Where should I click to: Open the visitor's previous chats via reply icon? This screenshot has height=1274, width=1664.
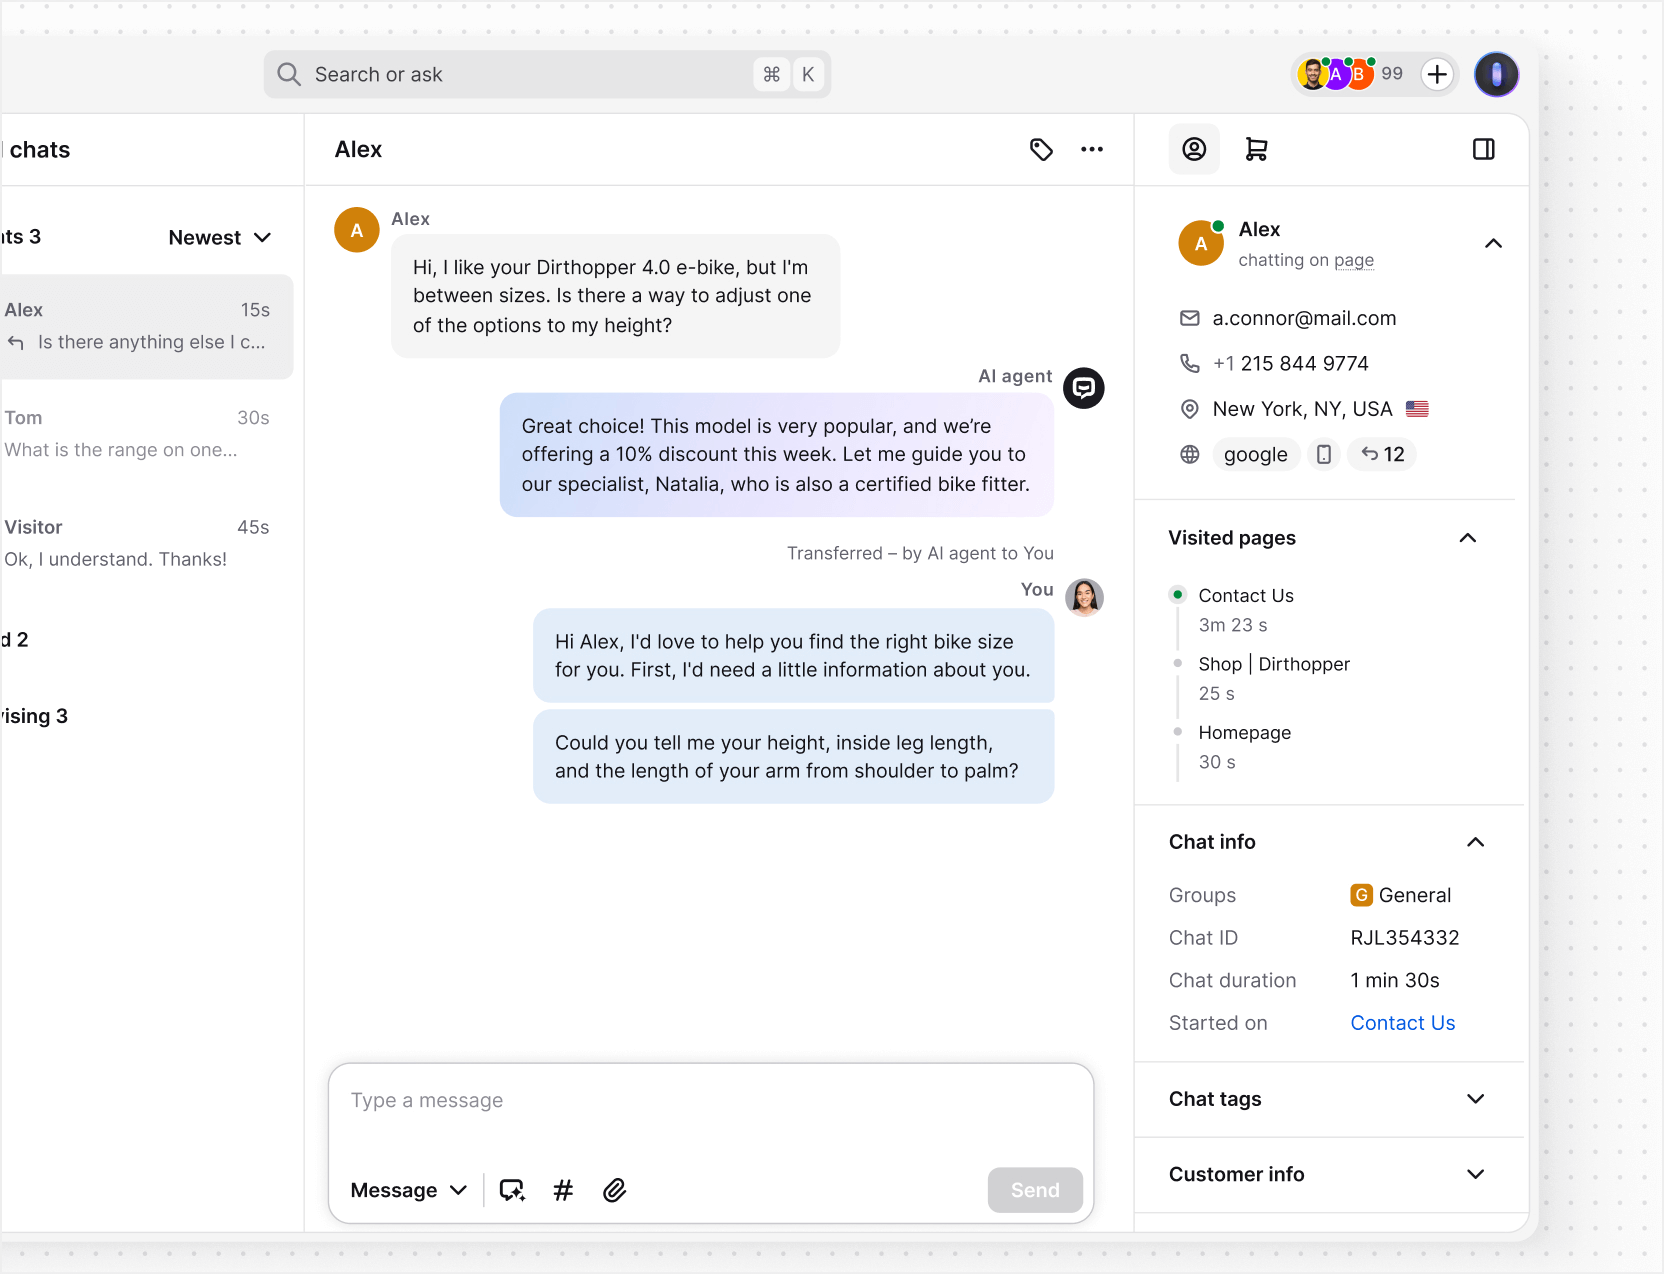pyautogui.click(x=1382, y=454)
